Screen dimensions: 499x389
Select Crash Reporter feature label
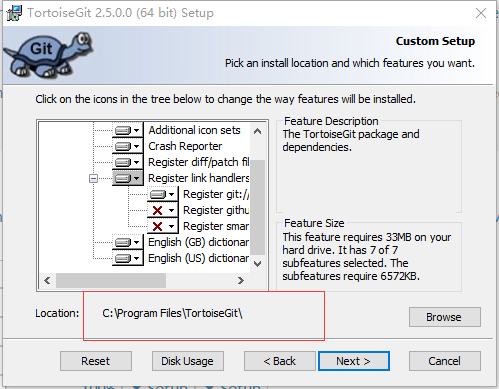[x=185, y=146]
